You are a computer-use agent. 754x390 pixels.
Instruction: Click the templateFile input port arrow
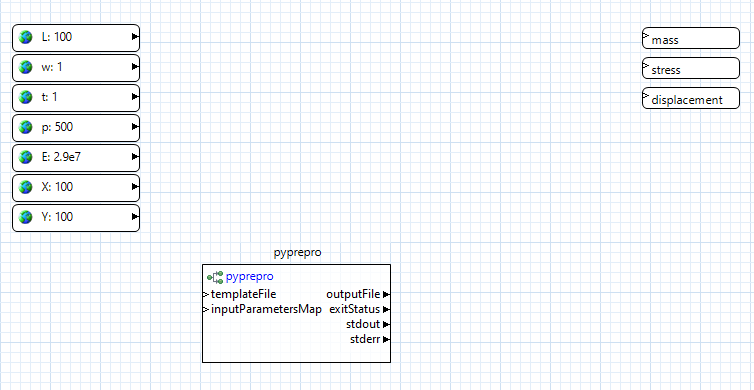tap(206, 294)
